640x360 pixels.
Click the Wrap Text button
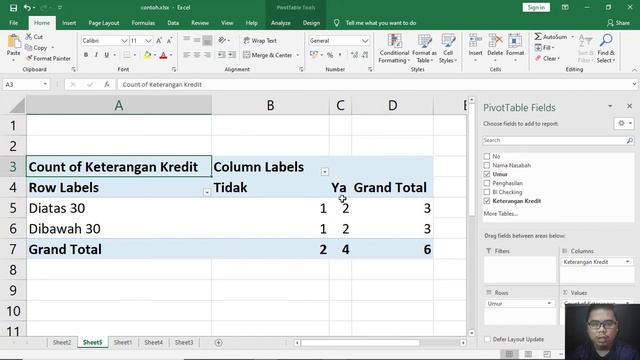tap(260, 41)
